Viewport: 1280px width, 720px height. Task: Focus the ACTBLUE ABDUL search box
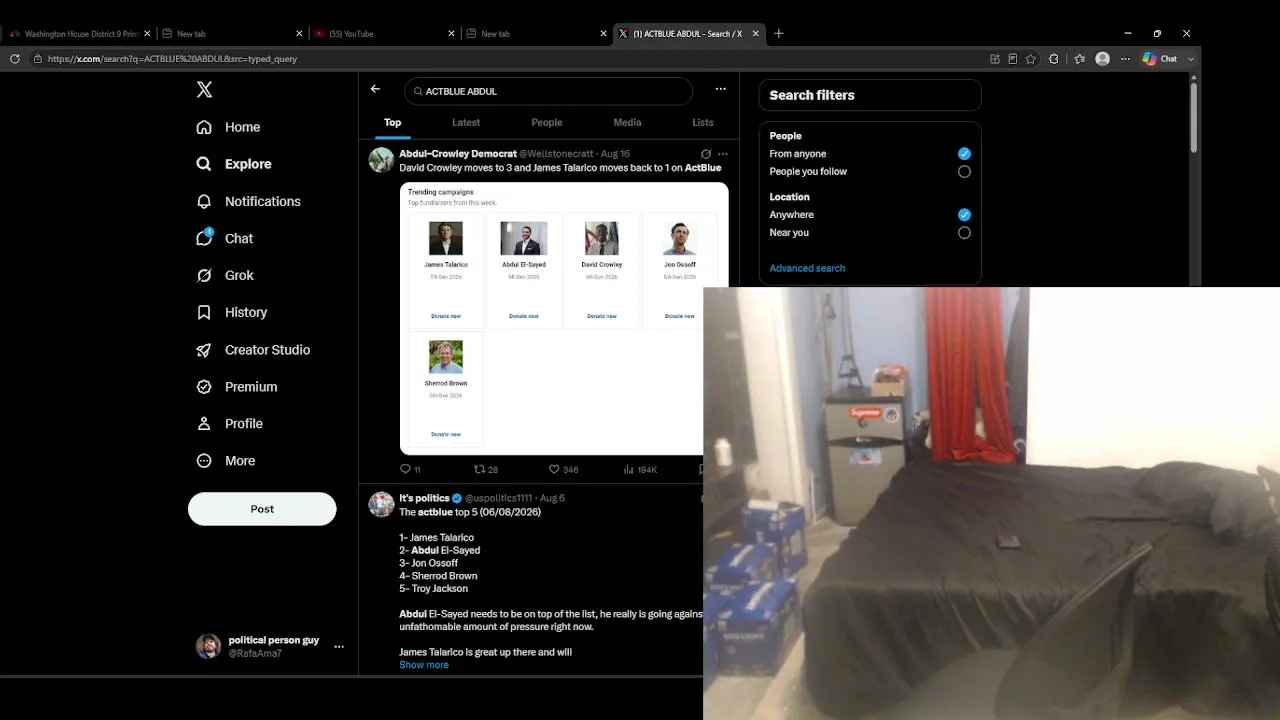click(549, 91)
